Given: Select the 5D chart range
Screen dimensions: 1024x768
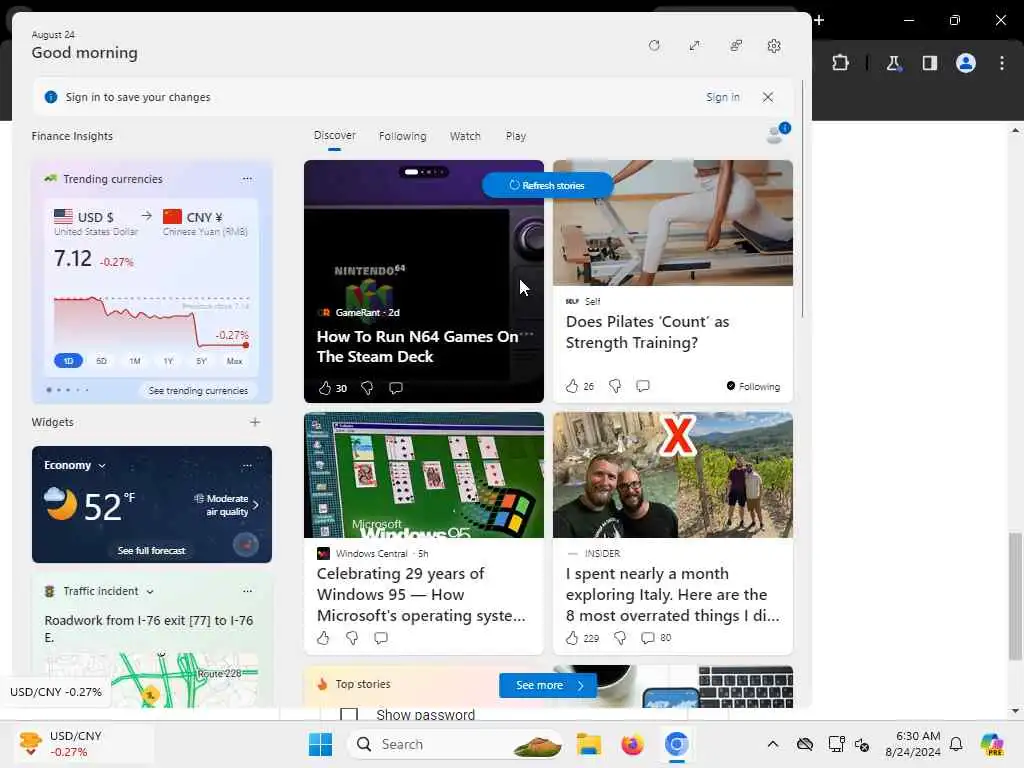Looking at the screenshot, I should [x=101, y=360].
